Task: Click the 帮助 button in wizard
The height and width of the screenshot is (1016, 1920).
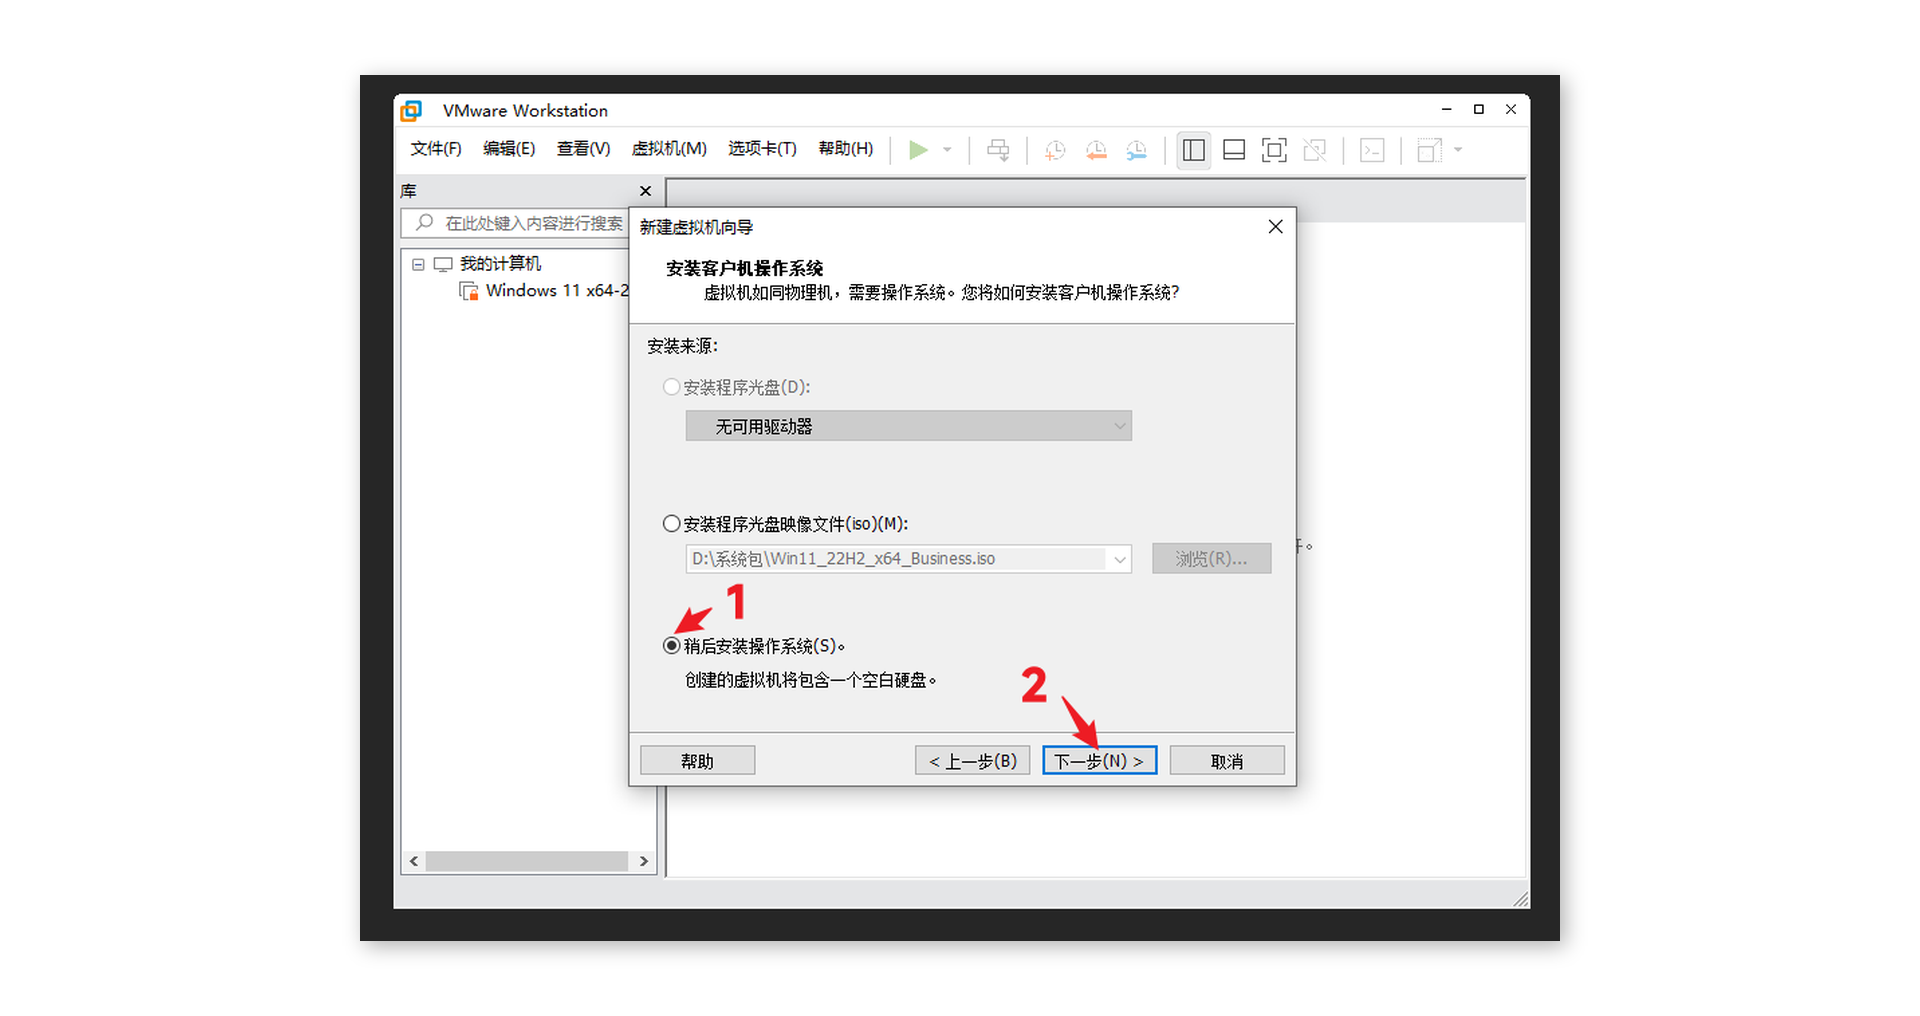Action: tap(698, 761)
